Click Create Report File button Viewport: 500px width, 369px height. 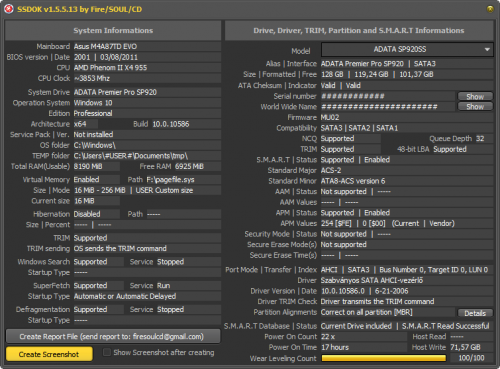[x=113, y=337]
